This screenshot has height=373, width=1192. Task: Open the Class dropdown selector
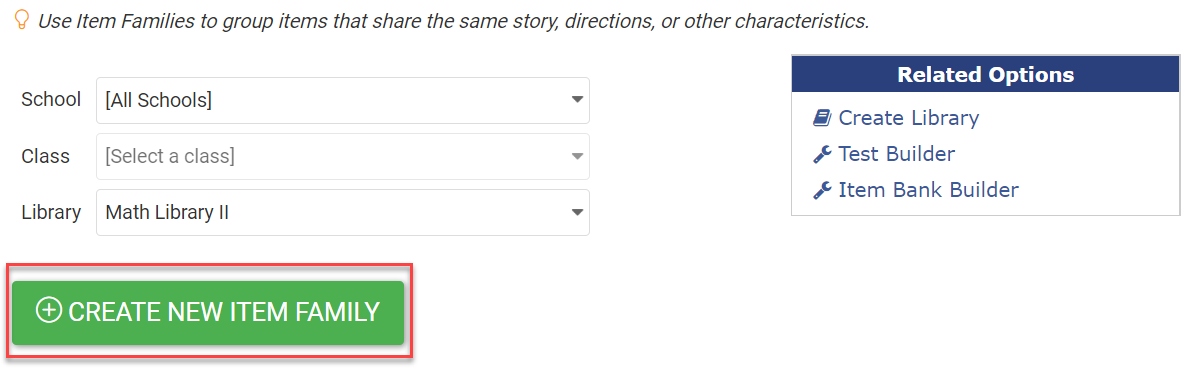(x=343, y=156)
